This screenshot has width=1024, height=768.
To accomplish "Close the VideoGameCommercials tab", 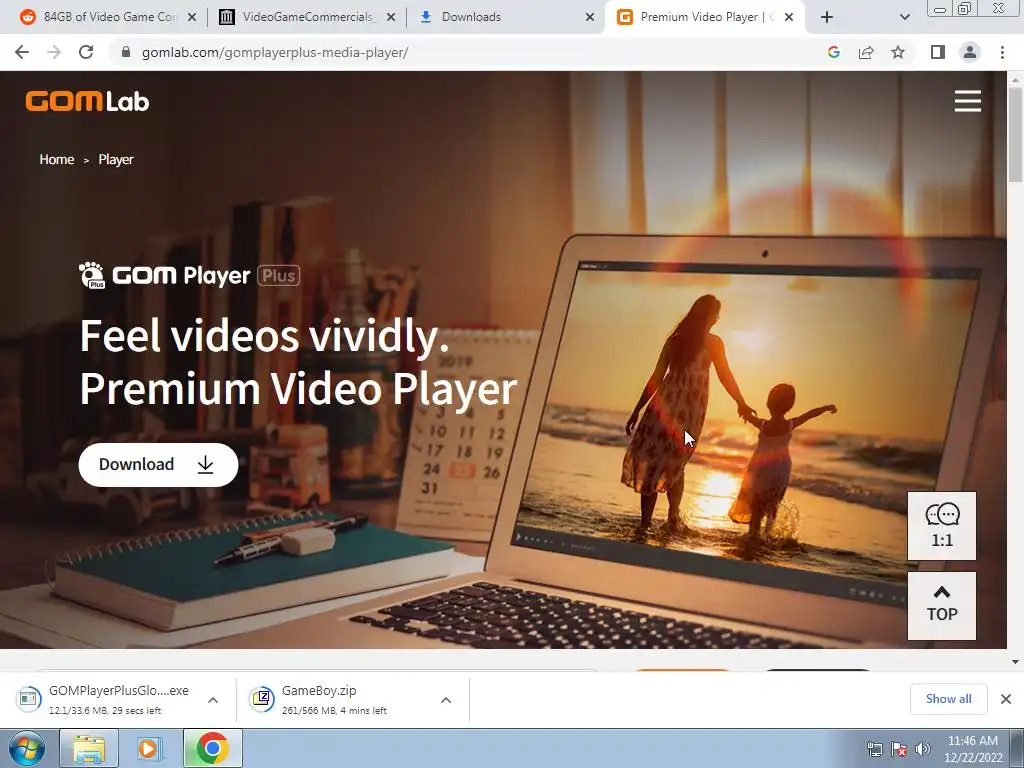I will click(391, 17).
